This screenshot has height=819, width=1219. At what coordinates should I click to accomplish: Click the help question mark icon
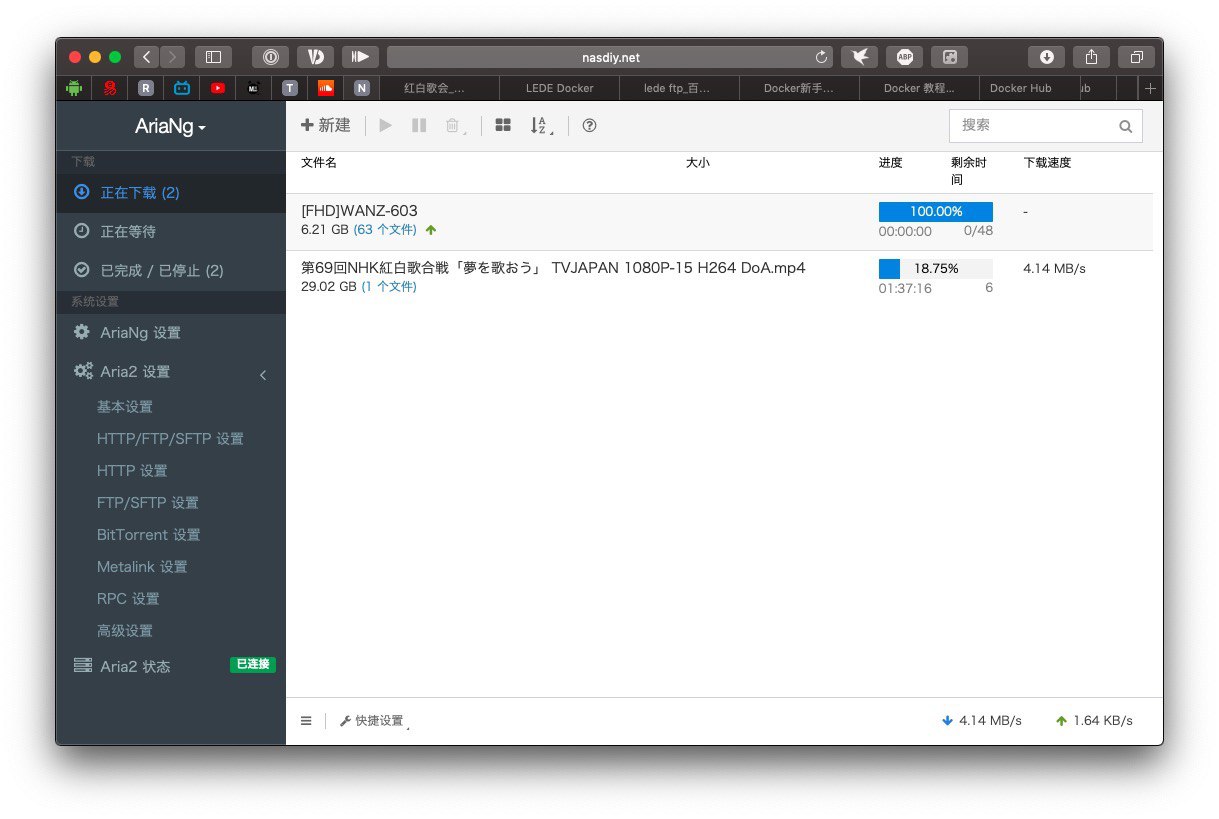pos(589,126)
